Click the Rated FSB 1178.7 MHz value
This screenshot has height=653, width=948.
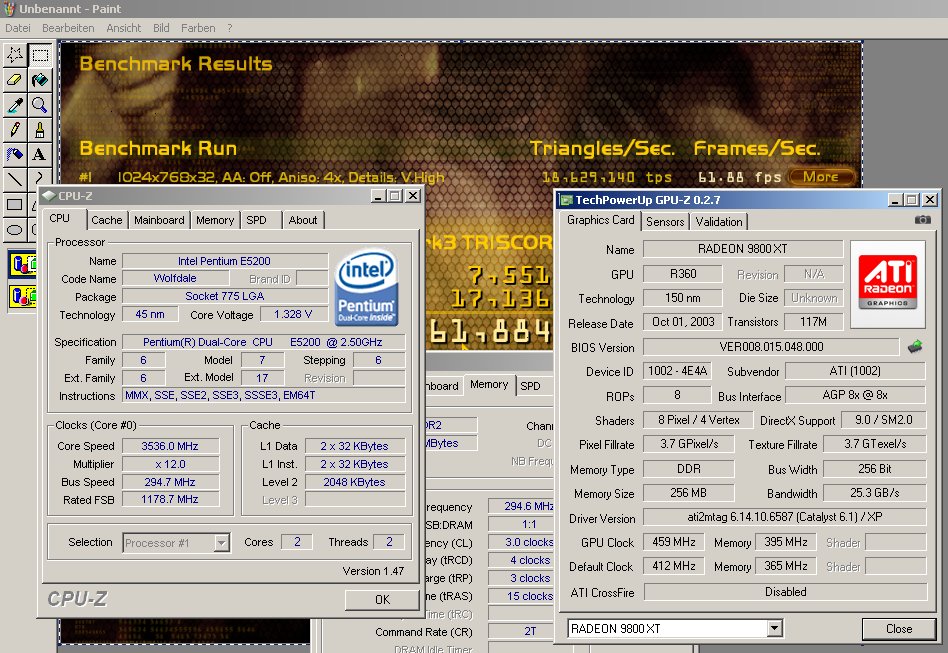click(x=170, y=499)
